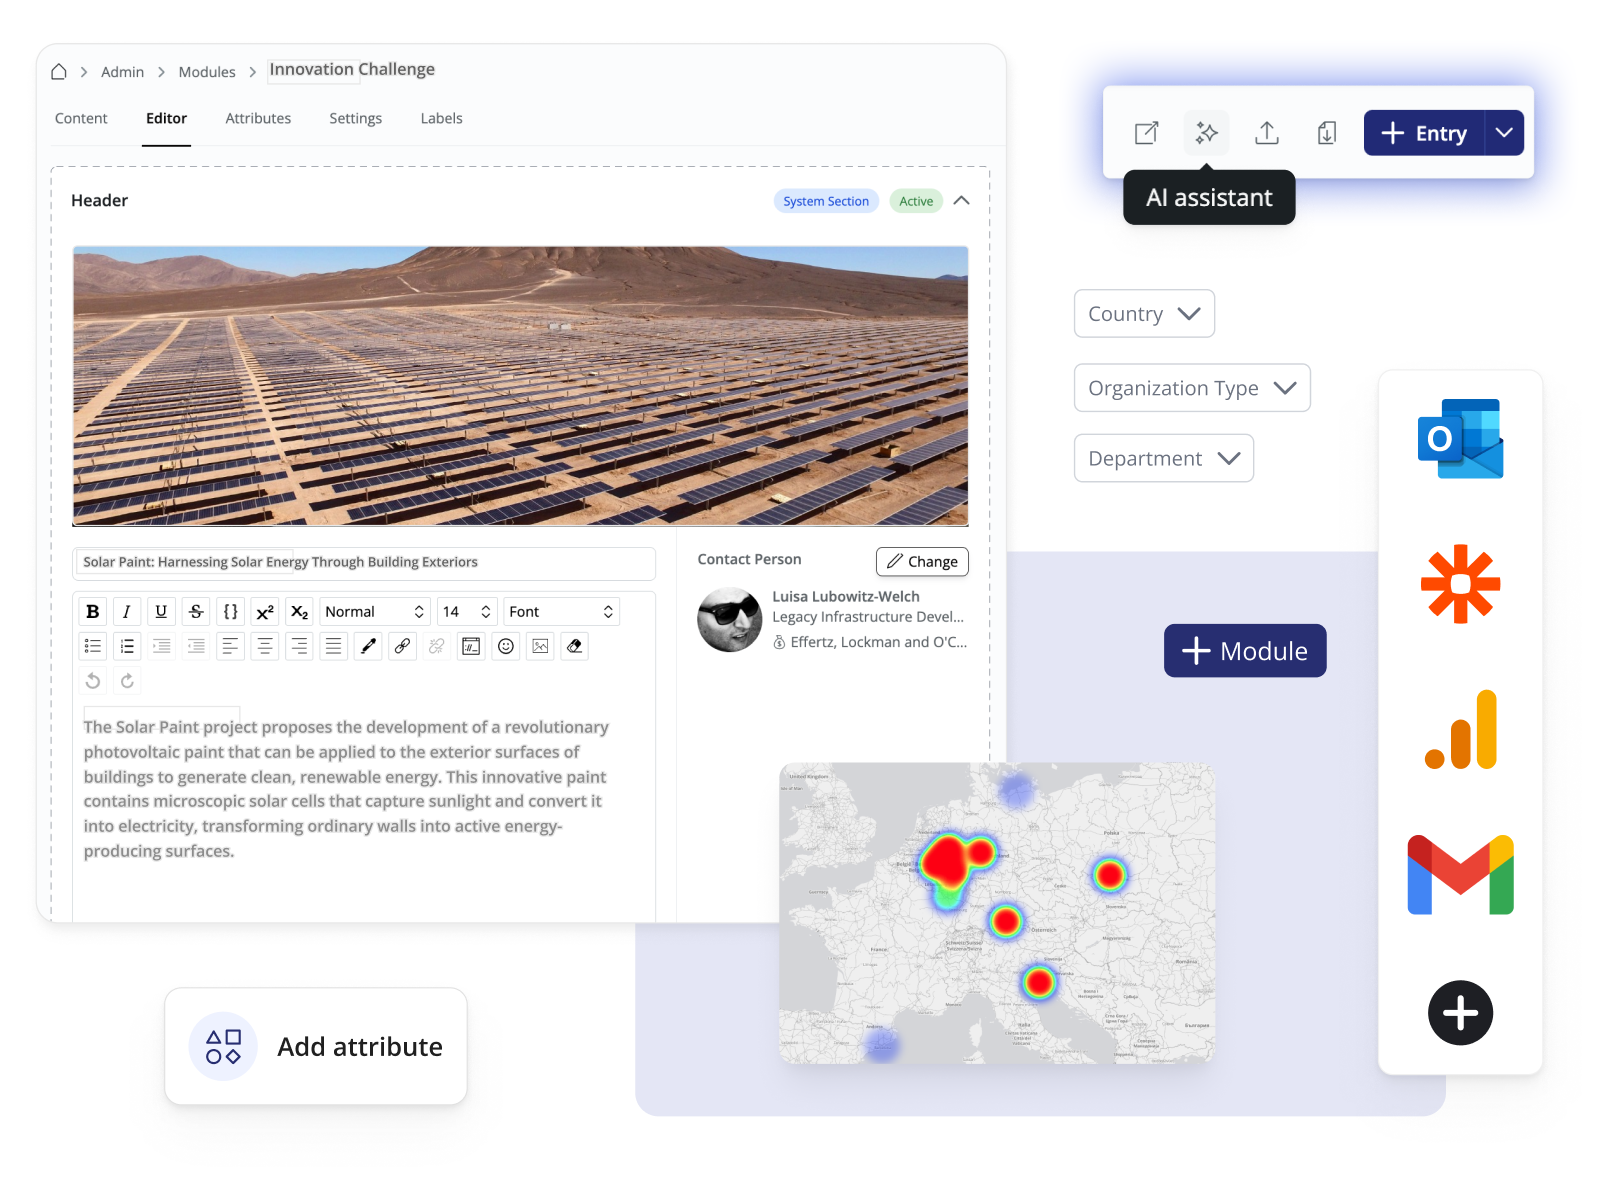1600x1200 pixels.
Task: Insert code block with braces icon
Action: 230,612
